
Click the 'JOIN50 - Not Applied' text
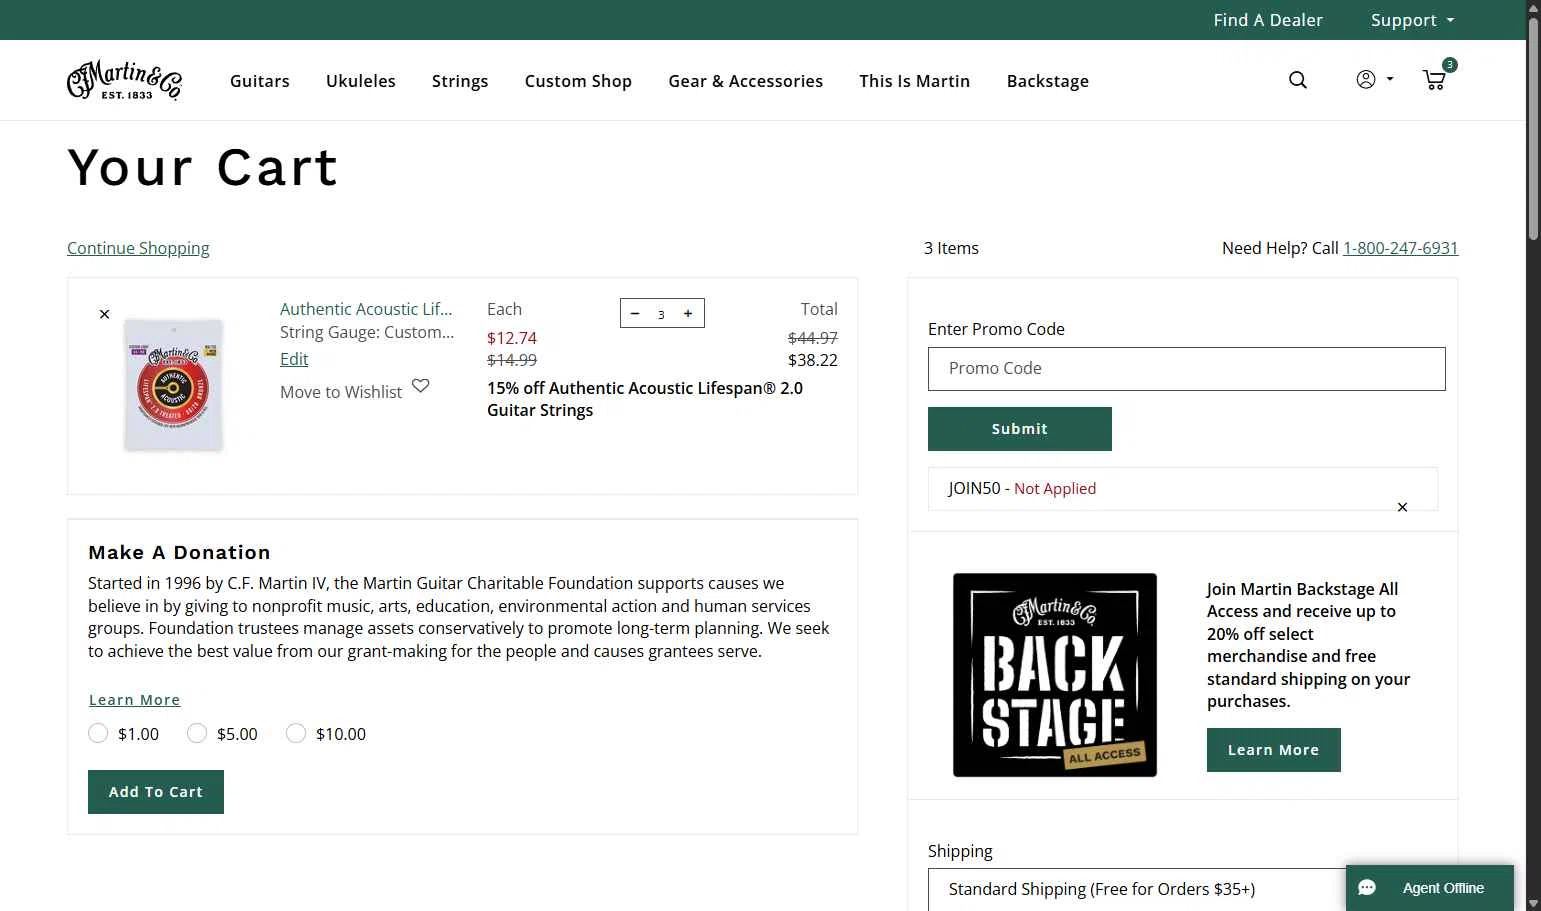click(x=1022, y=488)
